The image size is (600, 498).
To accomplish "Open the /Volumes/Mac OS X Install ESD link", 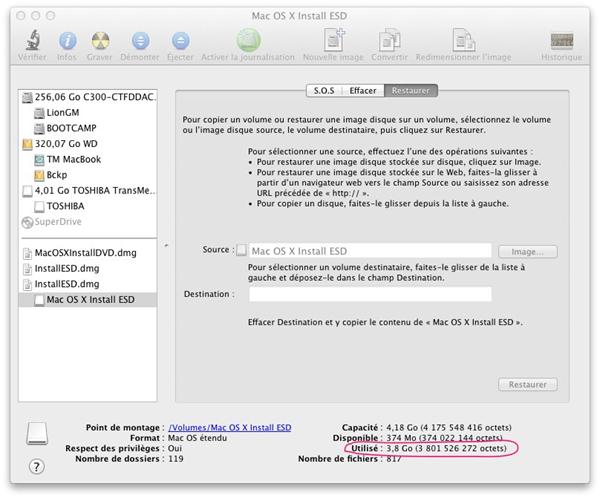I will click(x=230, y=427).
